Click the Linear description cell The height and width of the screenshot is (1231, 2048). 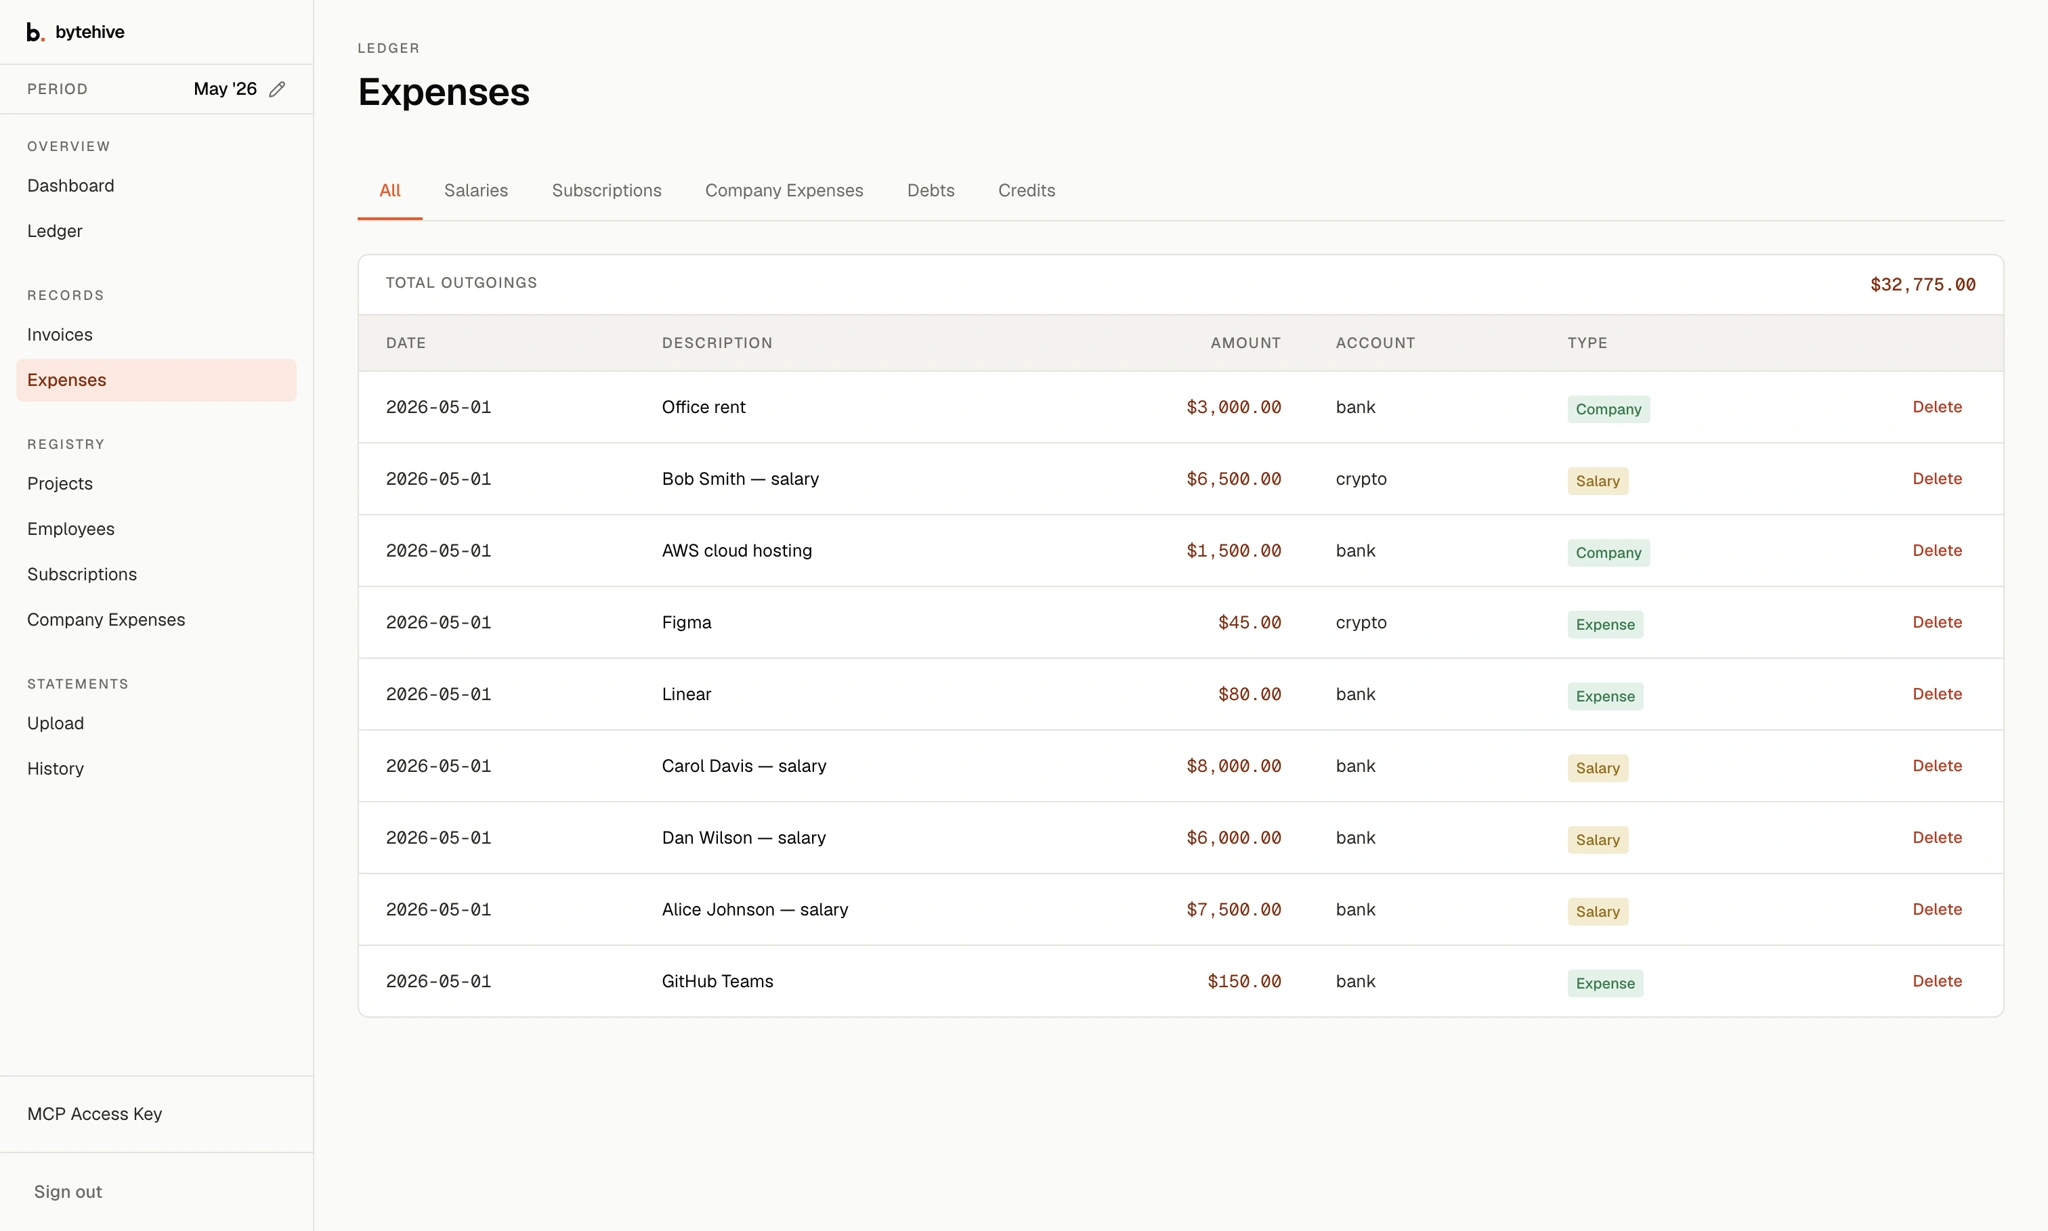(687, 694)
